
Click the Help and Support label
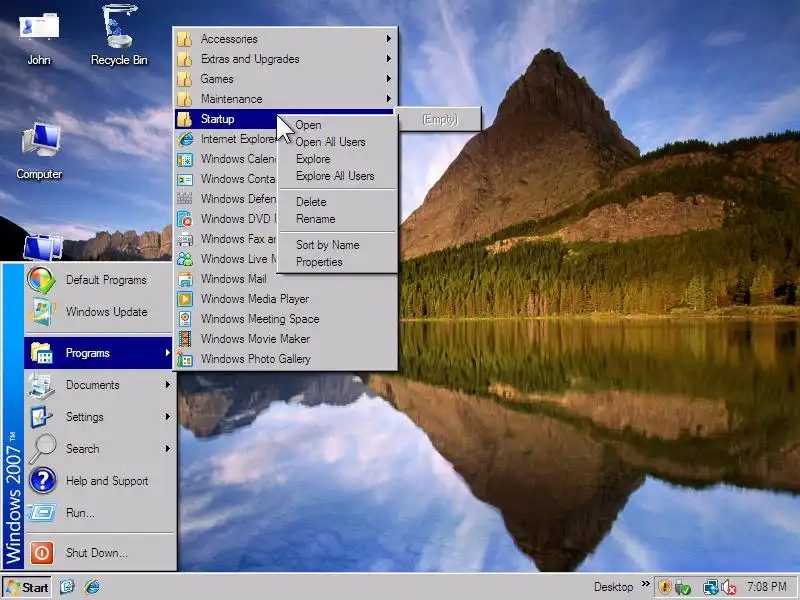107,481
